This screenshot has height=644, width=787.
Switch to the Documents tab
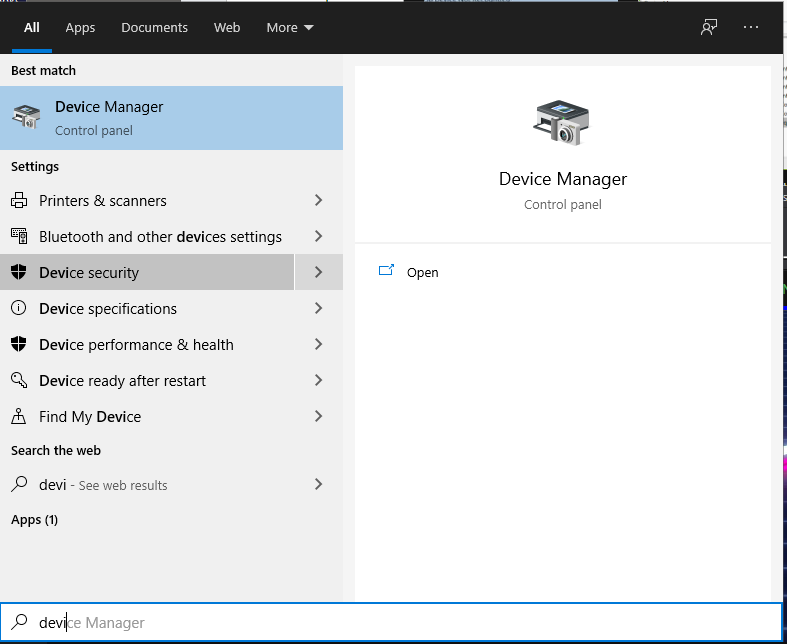155,28
